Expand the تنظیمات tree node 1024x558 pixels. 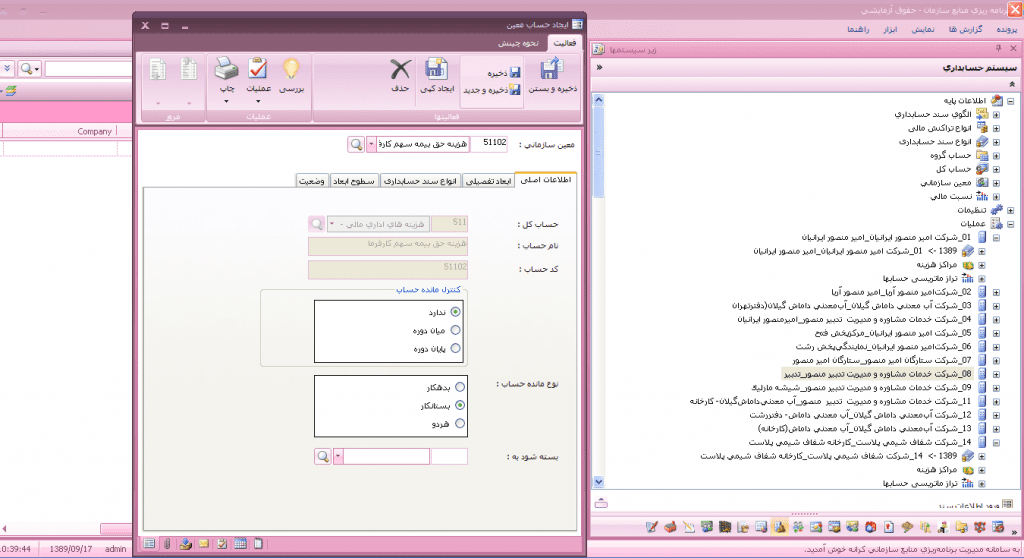click(x=1011, y=211)
